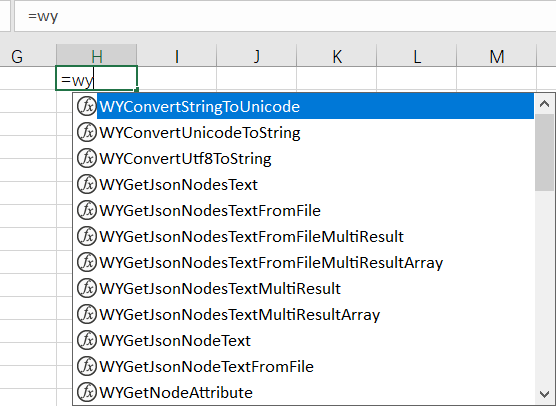Click fx icon beside WYGetNodeAttribute

(87, 392)
